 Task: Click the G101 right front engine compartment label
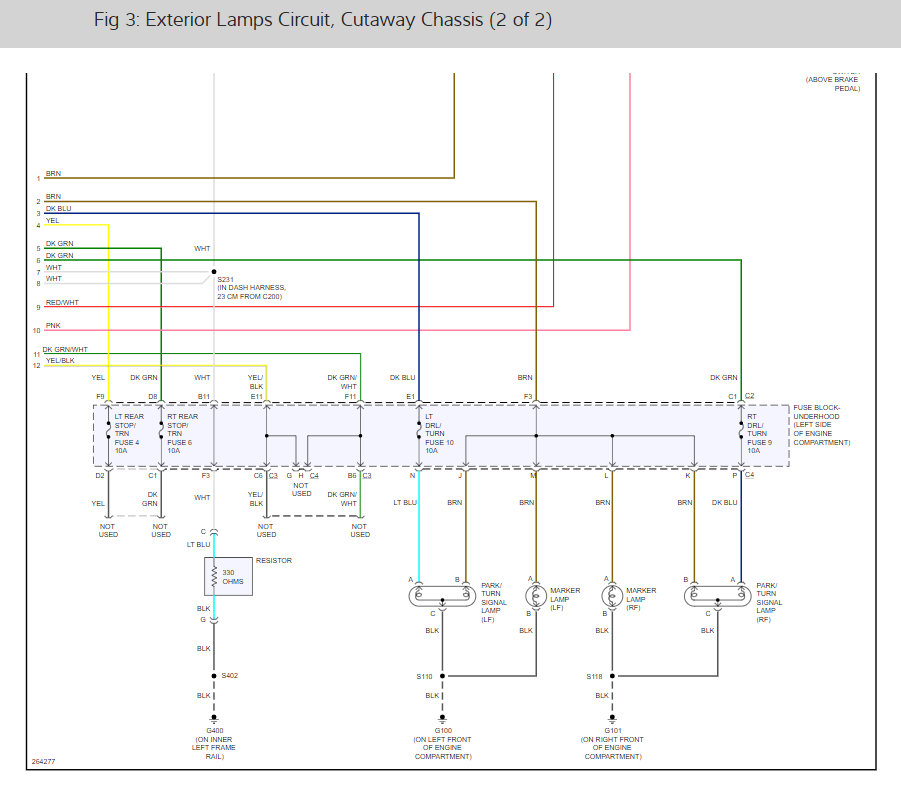pos(613,744)
